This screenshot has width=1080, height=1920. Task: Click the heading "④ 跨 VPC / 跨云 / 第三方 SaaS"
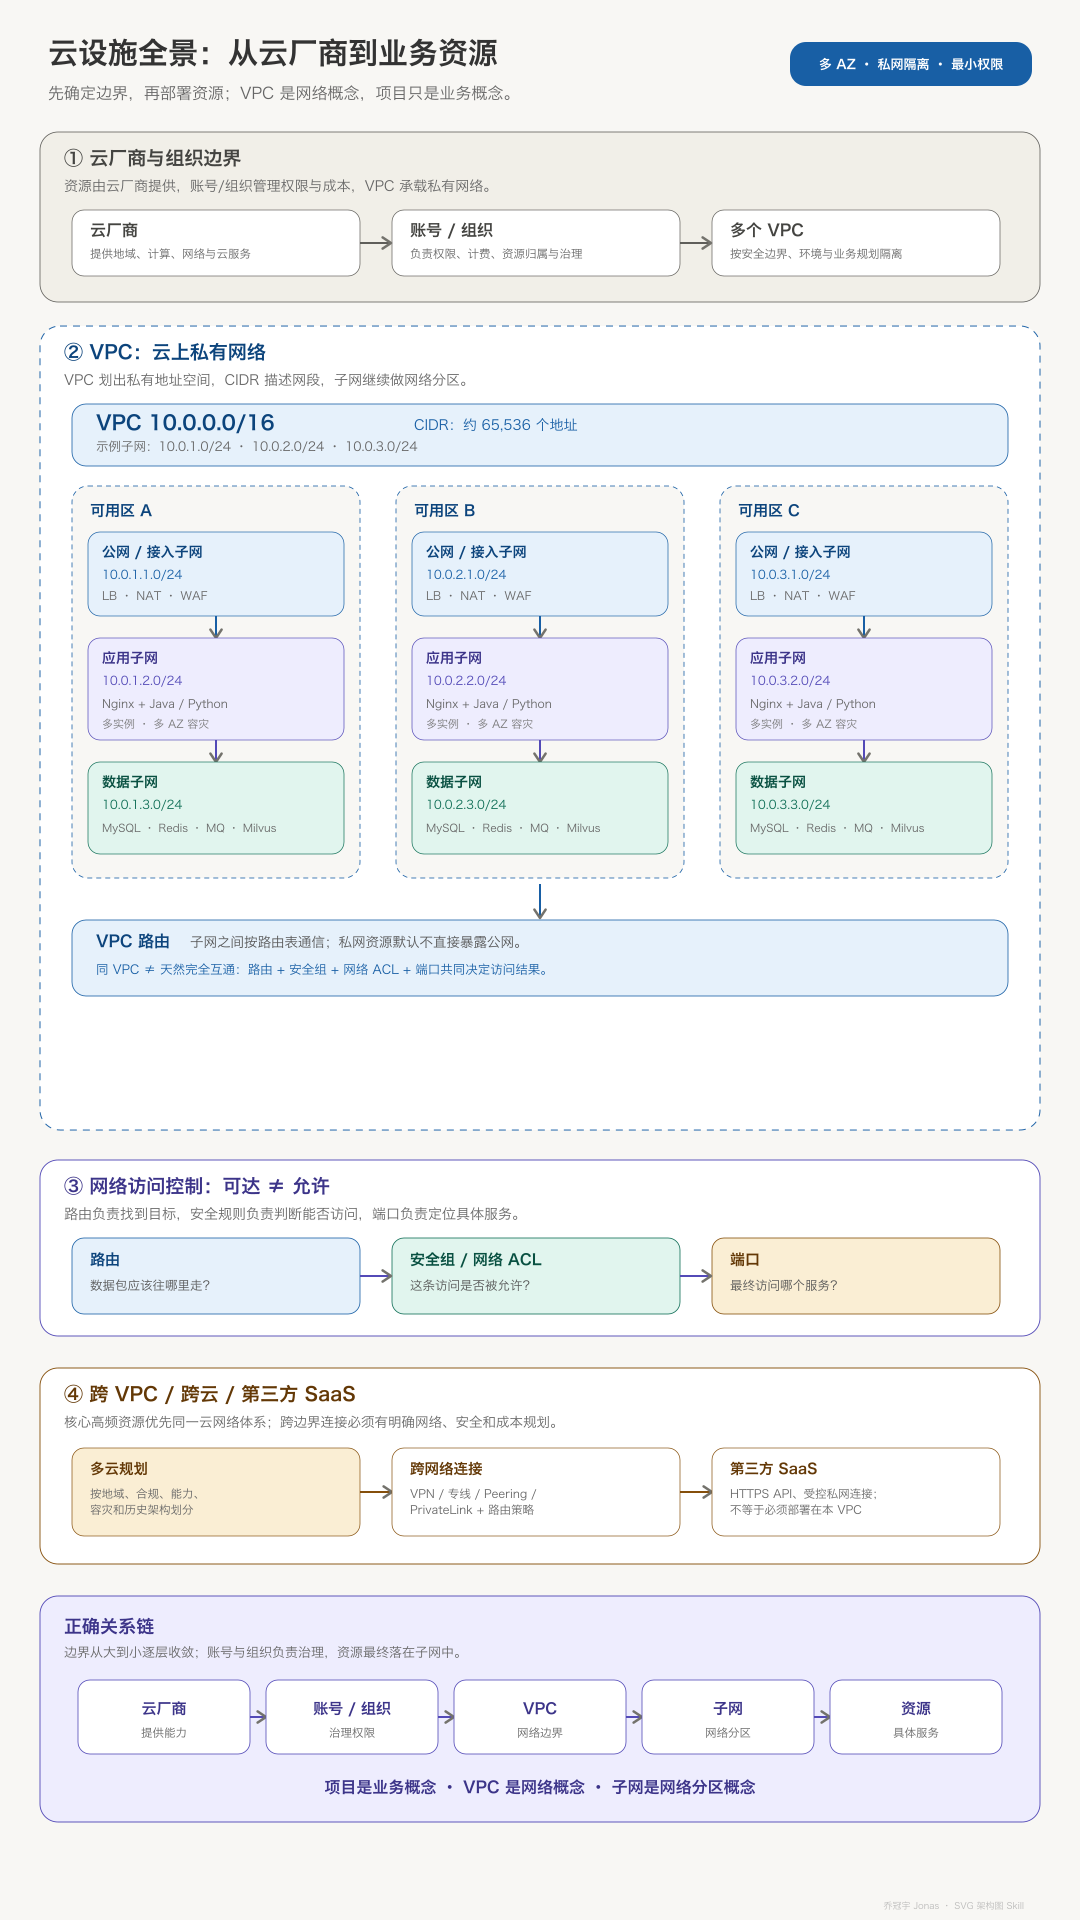(x=210, y=1394)
